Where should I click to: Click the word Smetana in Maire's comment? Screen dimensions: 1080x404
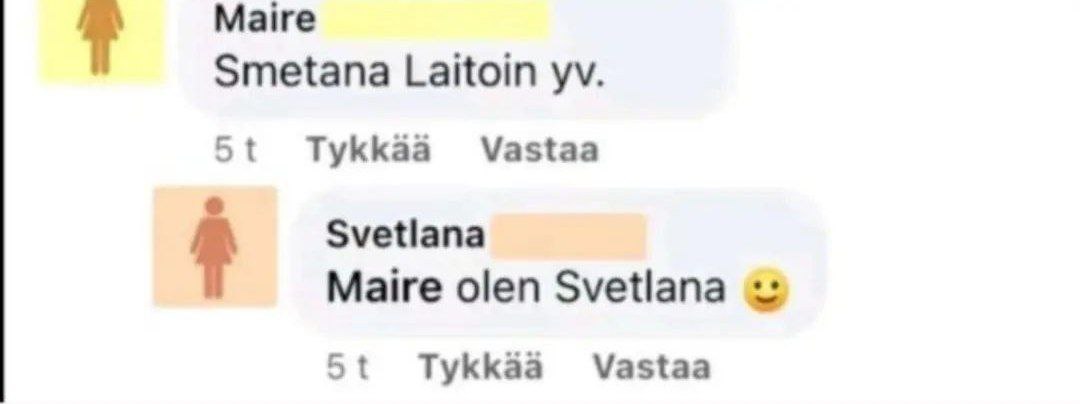pos(302,73)
